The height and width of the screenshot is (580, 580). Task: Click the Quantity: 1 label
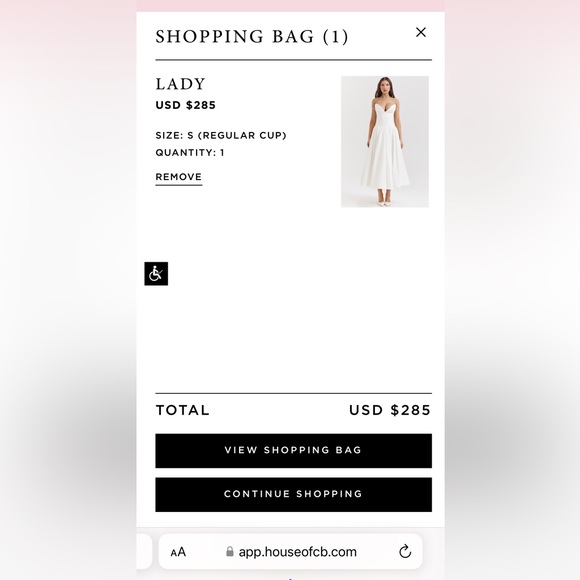coord(190,152)
